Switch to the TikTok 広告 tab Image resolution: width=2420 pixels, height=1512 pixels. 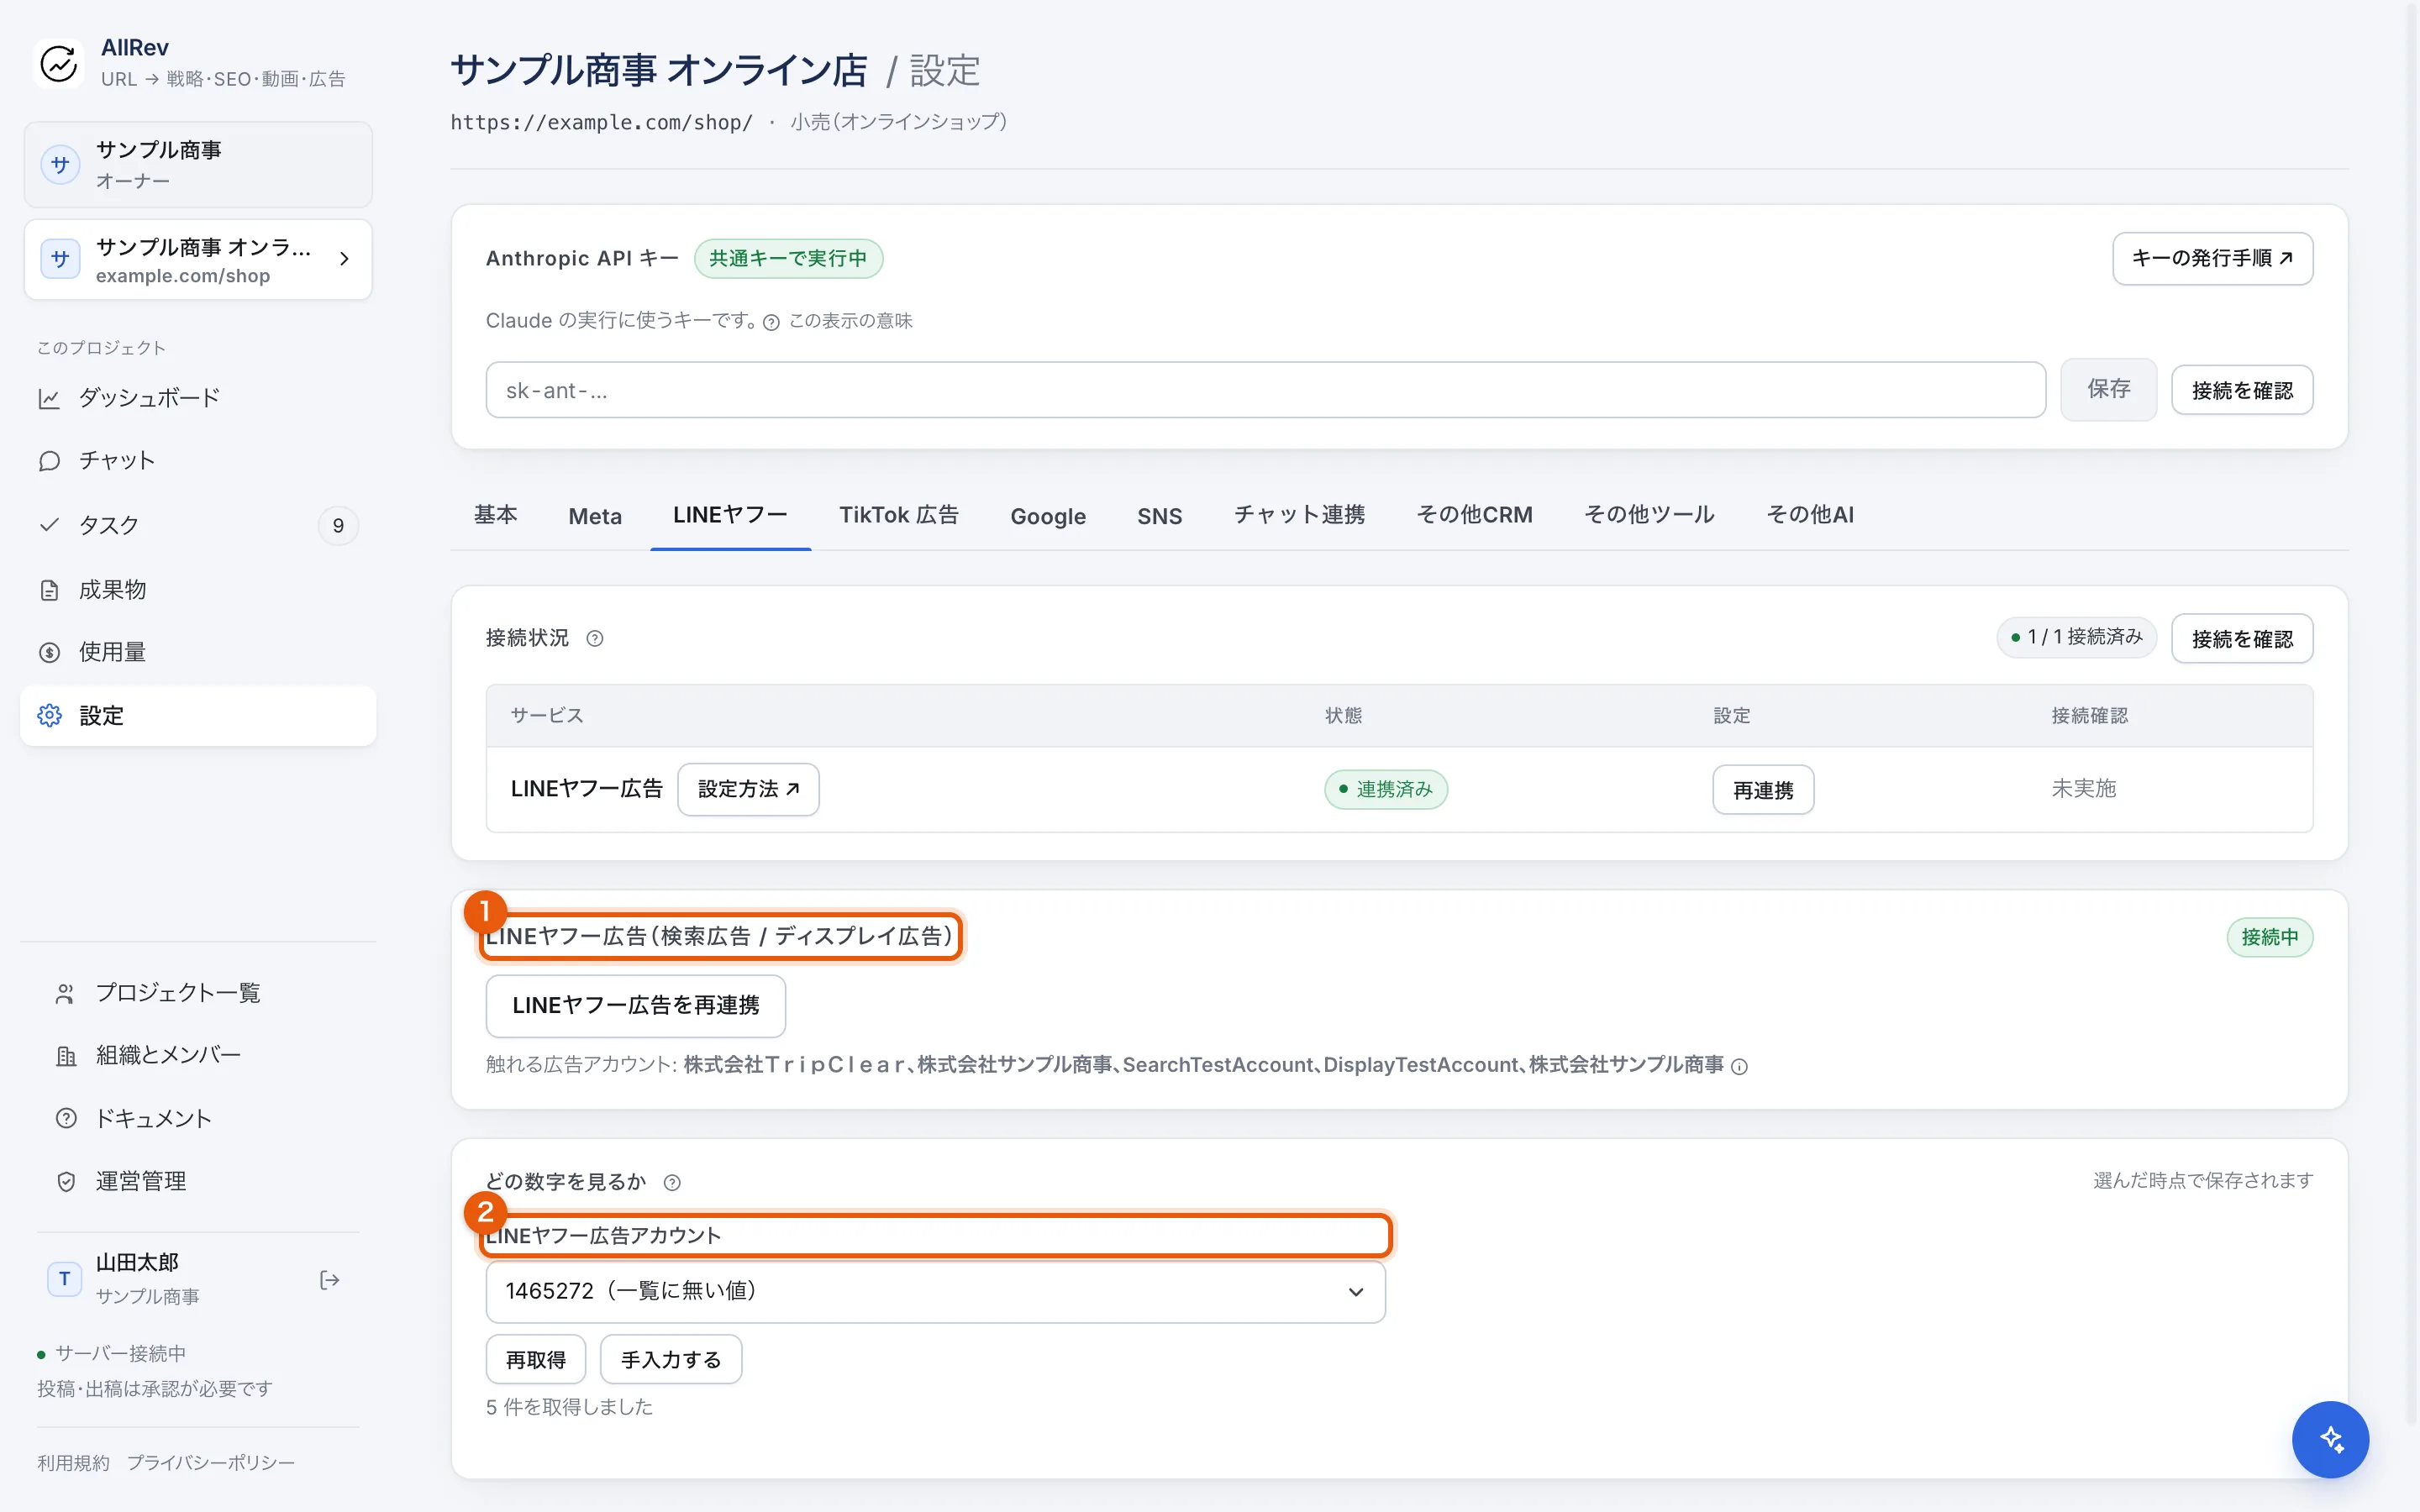point(898,515)
